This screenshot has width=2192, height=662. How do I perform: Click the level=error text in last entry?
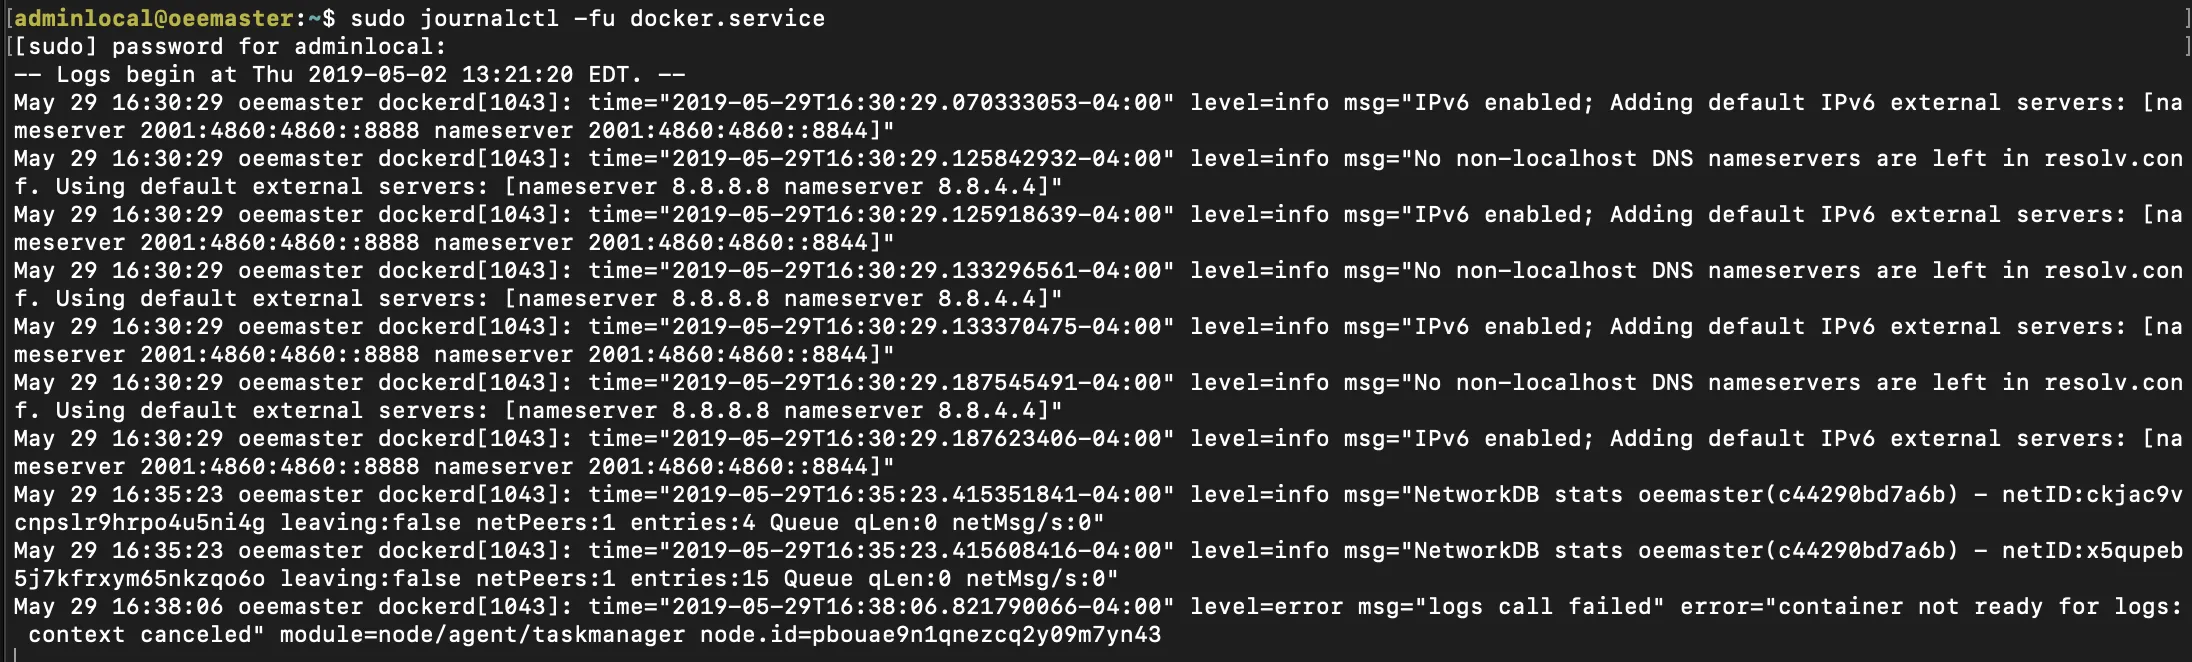click(x=1265, y=606)
